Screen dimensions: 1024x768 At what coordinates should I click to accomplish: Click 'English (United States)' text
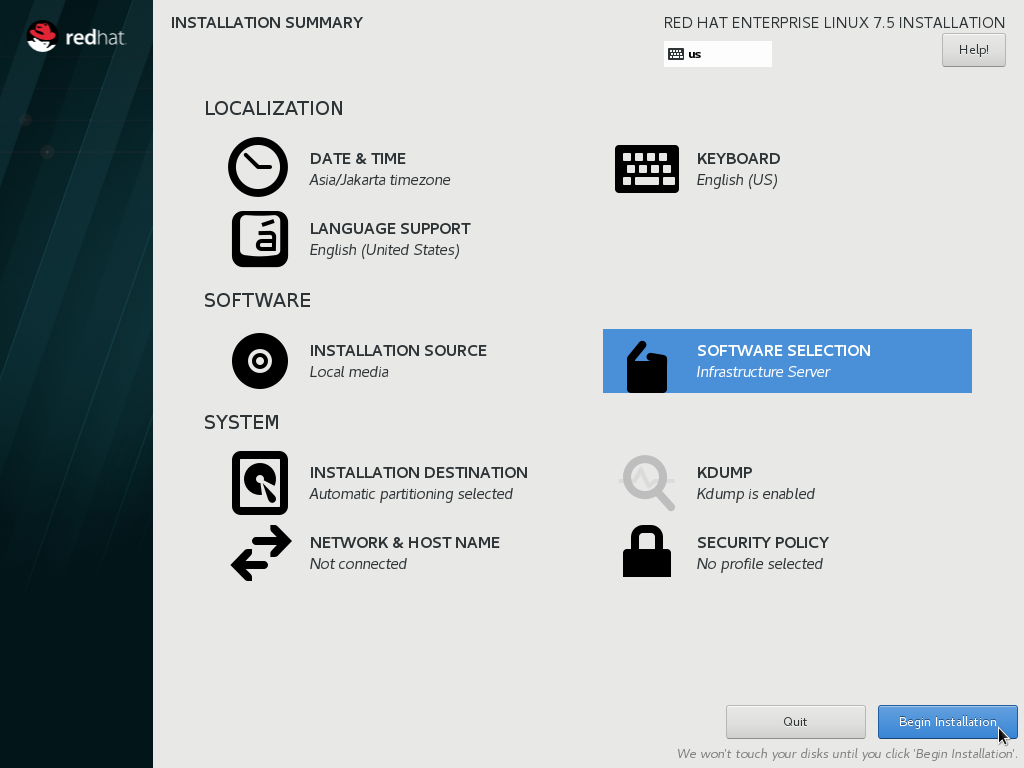tap(385, 250)
